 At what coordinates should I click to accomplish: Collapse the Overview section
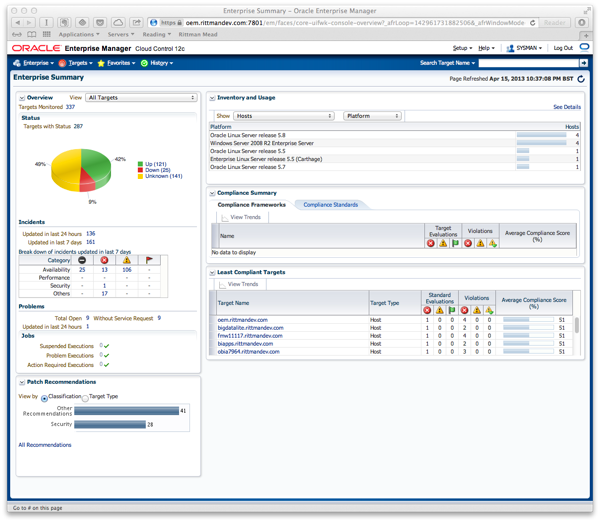[x=22, y=98]
